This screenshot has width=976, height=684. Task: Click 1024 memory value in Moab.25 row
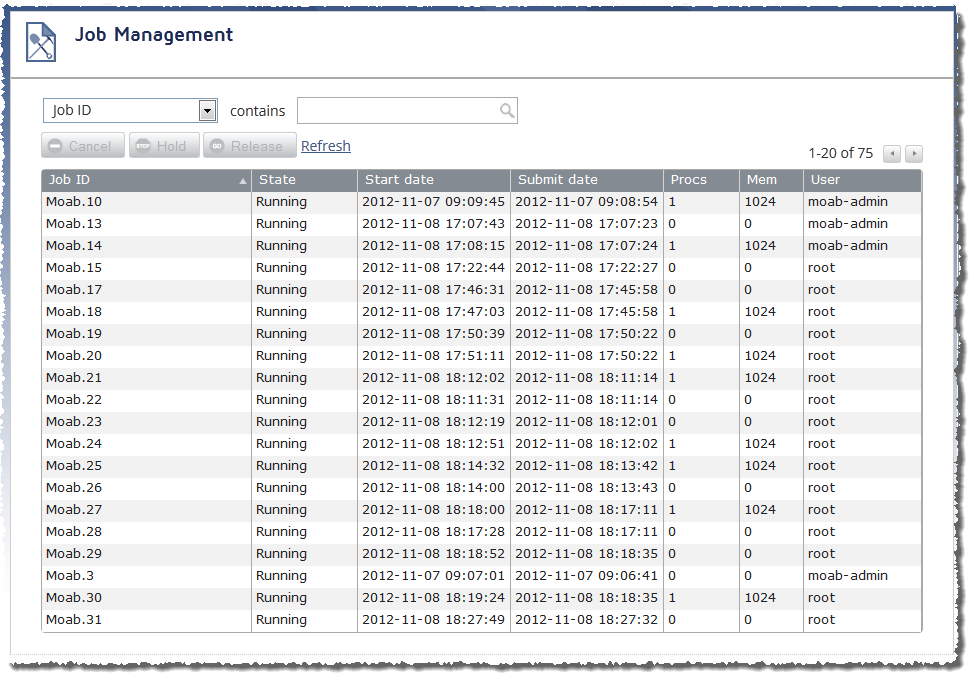[760, 466]
